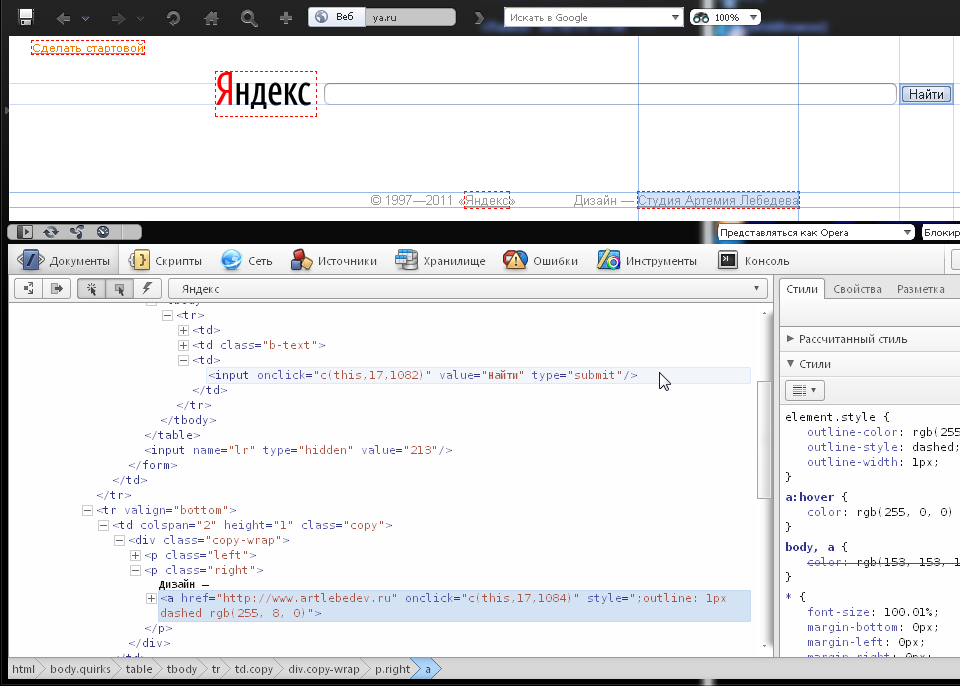
Task: Toggle the lightning bolt update DOM button
Action: pos(148,289)
